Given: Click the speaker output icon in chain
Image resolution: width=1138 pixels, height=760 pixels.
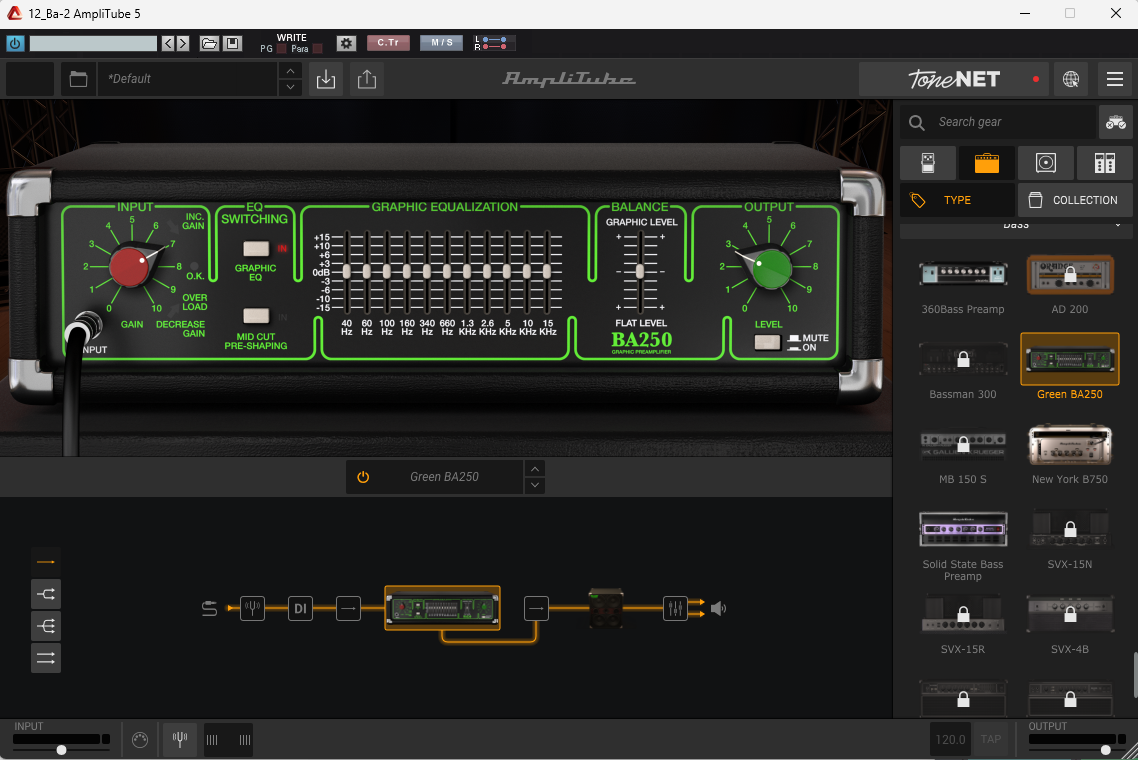Looking at the screenshot, I should click(718, 608).
